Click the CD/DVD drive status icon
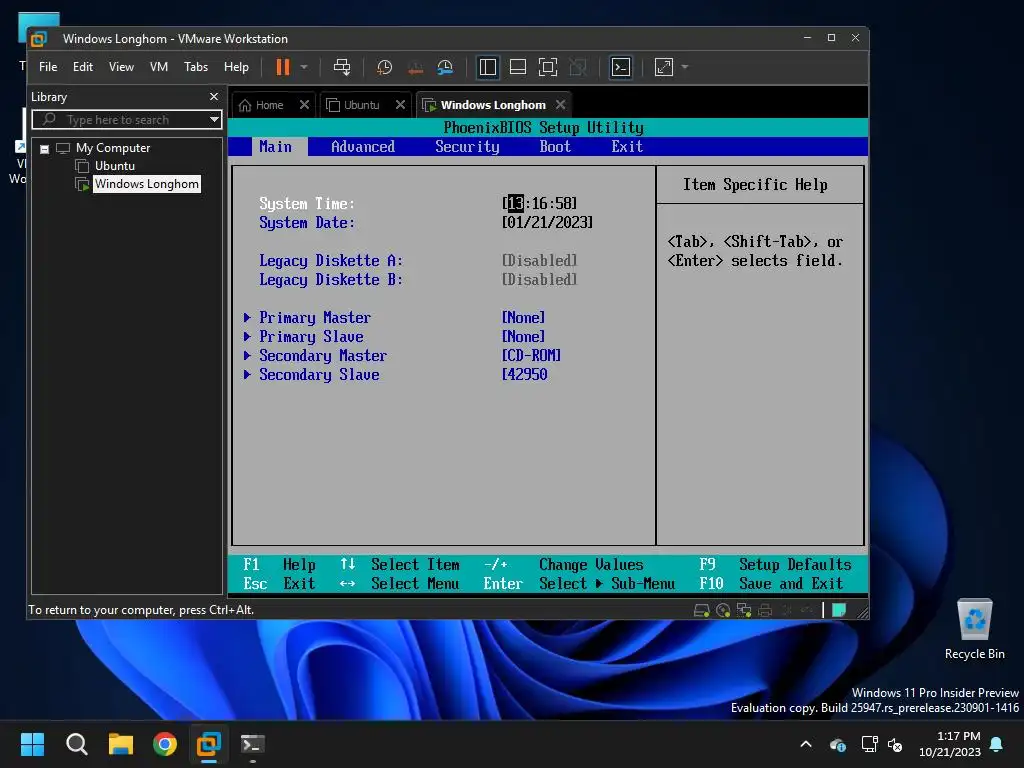 pyautogui.click(x=723, y=611)
